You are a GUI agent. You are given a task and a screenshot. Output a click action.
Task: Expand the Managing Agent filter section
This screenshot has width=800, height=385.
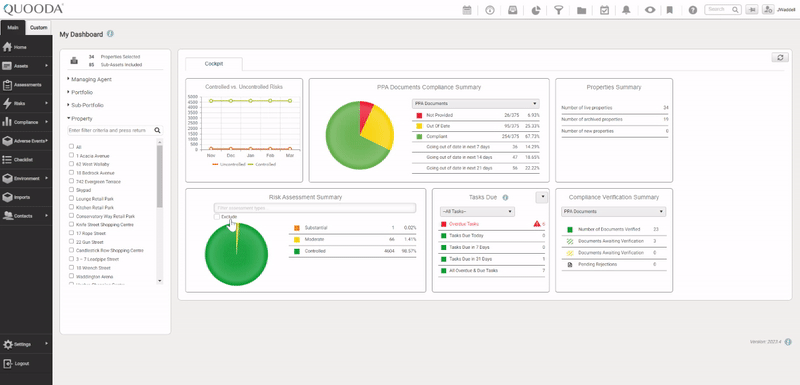(x=89, y=79)
